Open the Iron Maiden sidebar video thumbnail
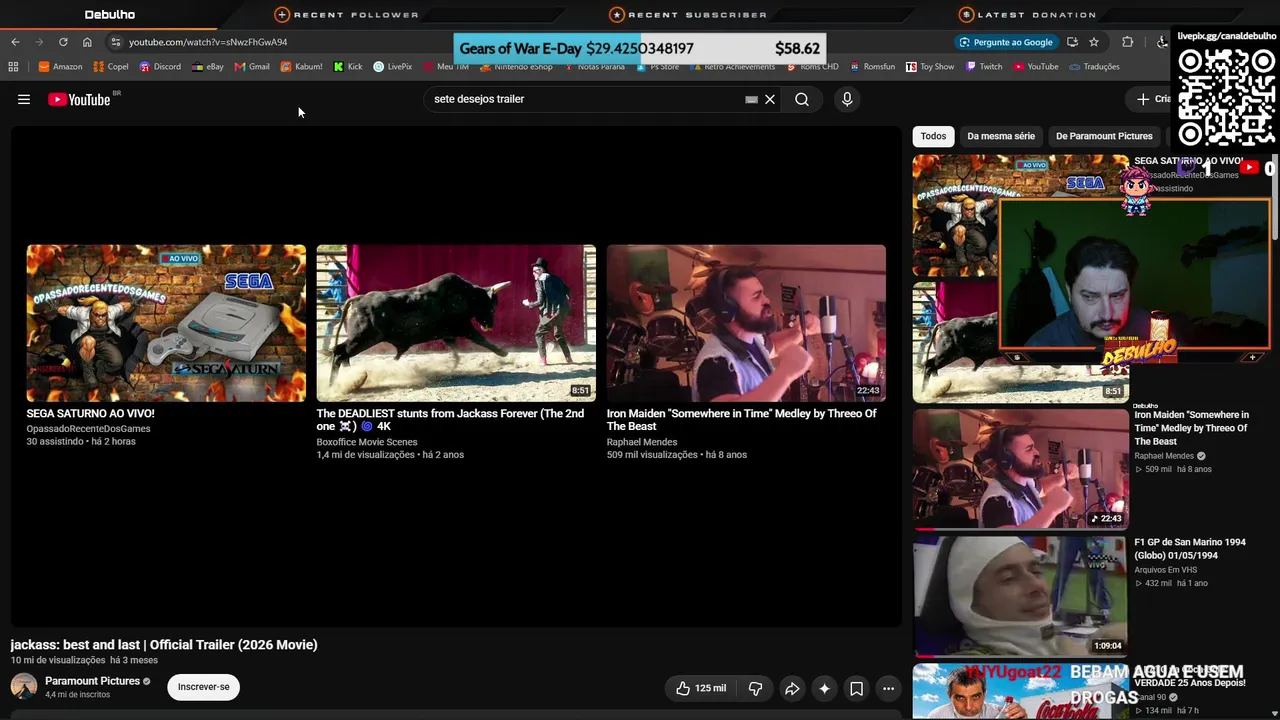The image size is (1280, 720). click(1020, 469)
